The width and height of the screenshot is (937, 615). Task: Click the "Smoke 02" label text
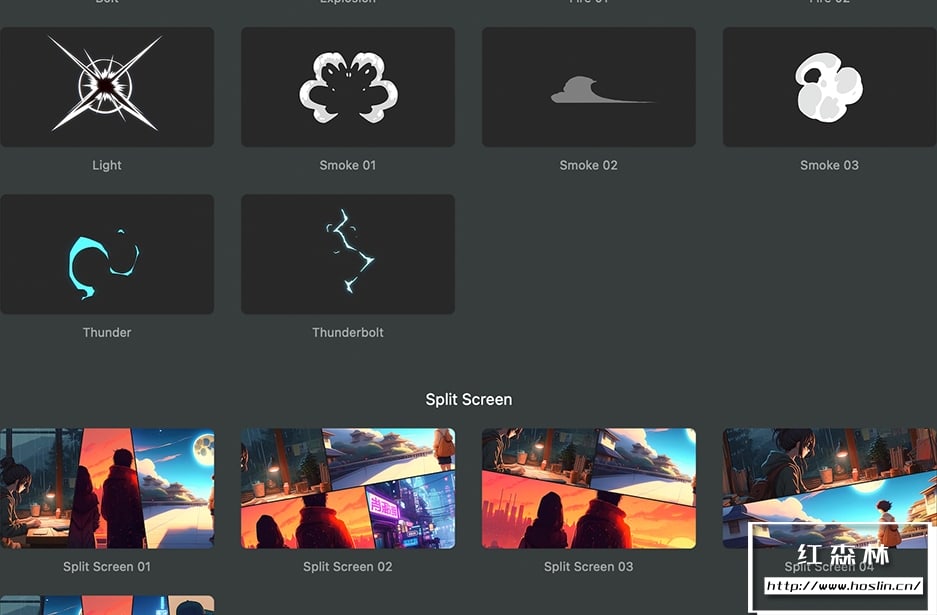[589, 166]
